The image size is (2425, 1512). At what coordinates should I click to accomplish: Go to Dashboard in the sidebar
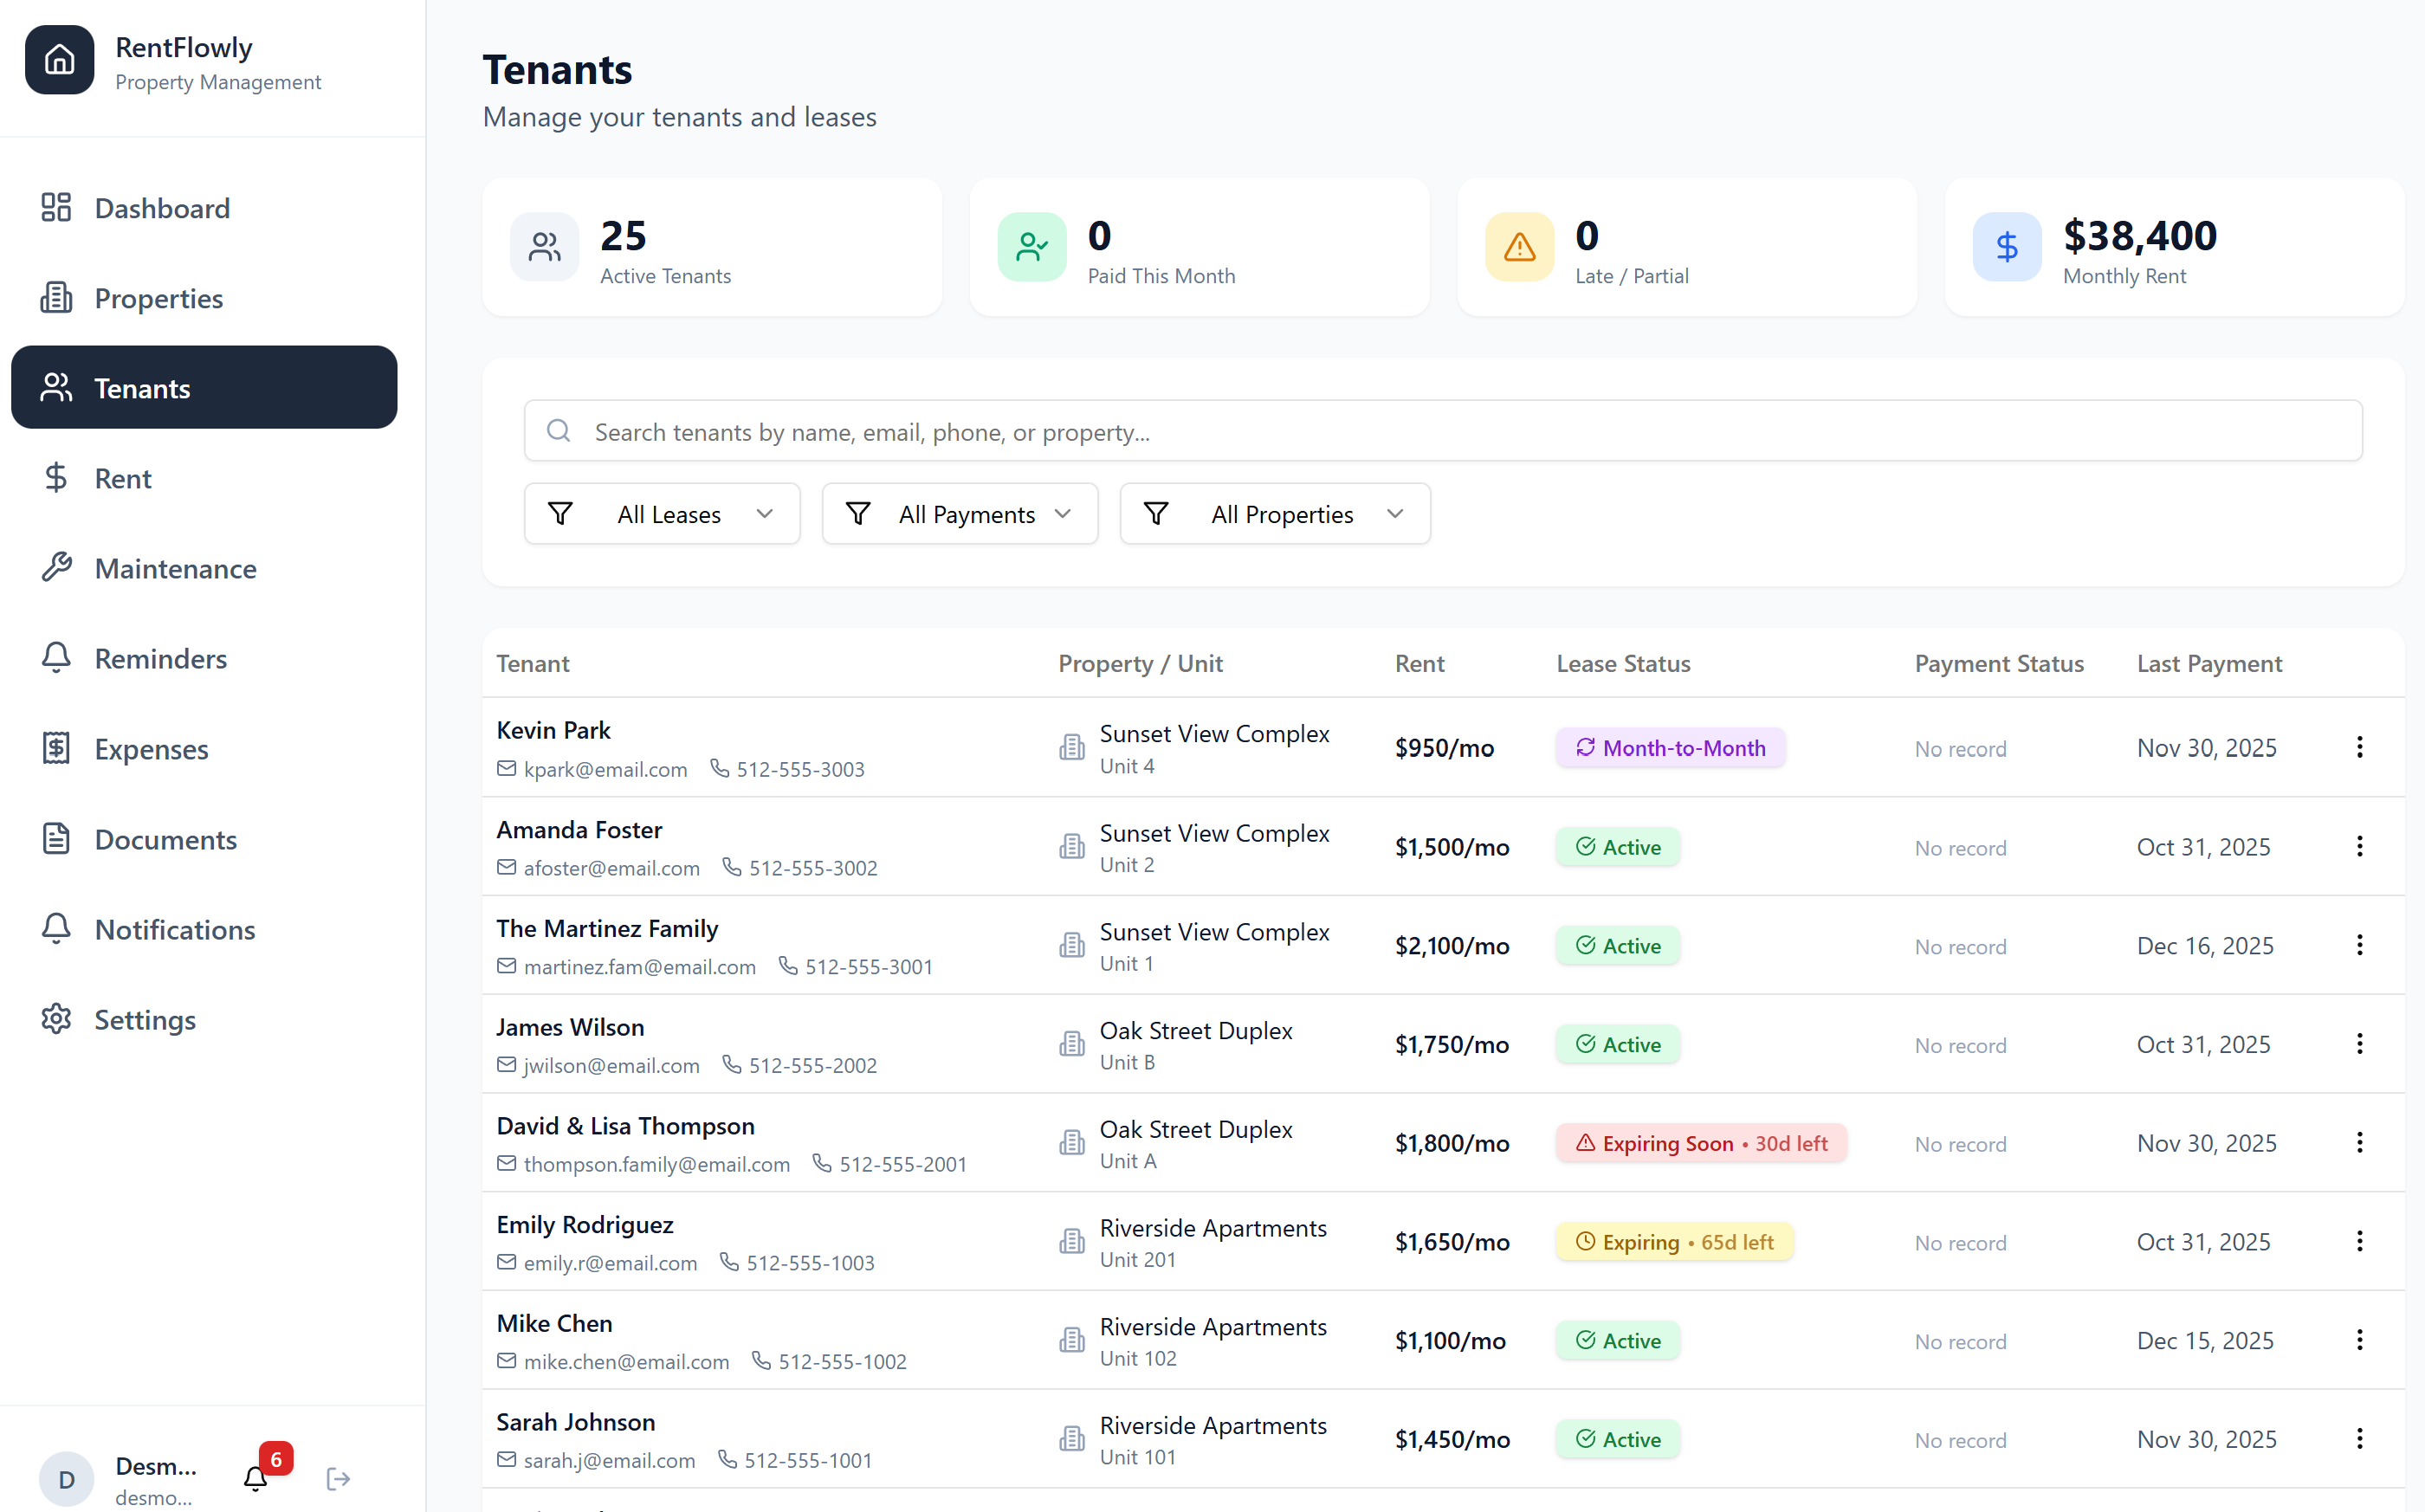[x=162, y=208]
